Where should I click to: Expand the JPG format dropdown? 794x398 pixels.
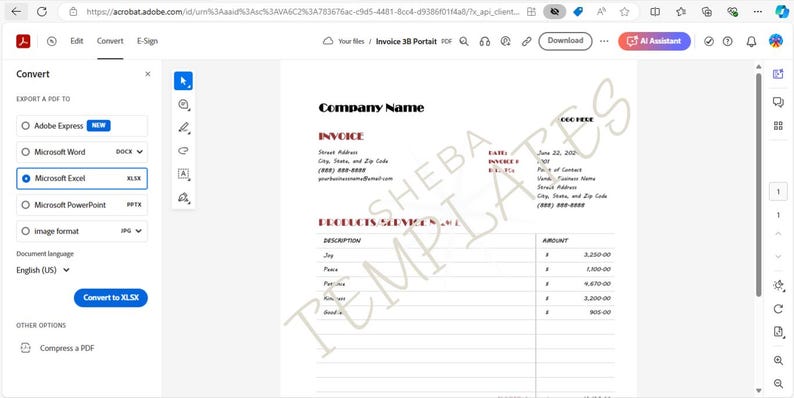click(139, 231)
